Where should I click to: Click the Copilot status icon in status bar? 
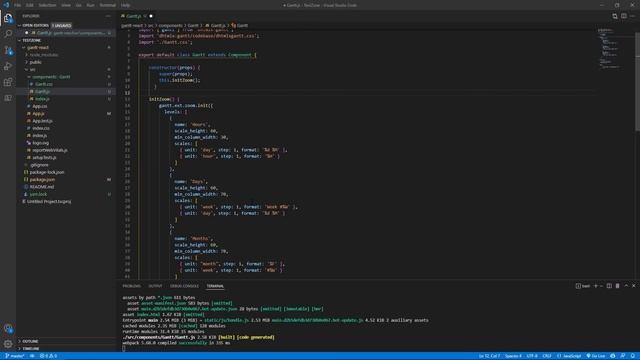pyautogui.click(x=613, y=356)
